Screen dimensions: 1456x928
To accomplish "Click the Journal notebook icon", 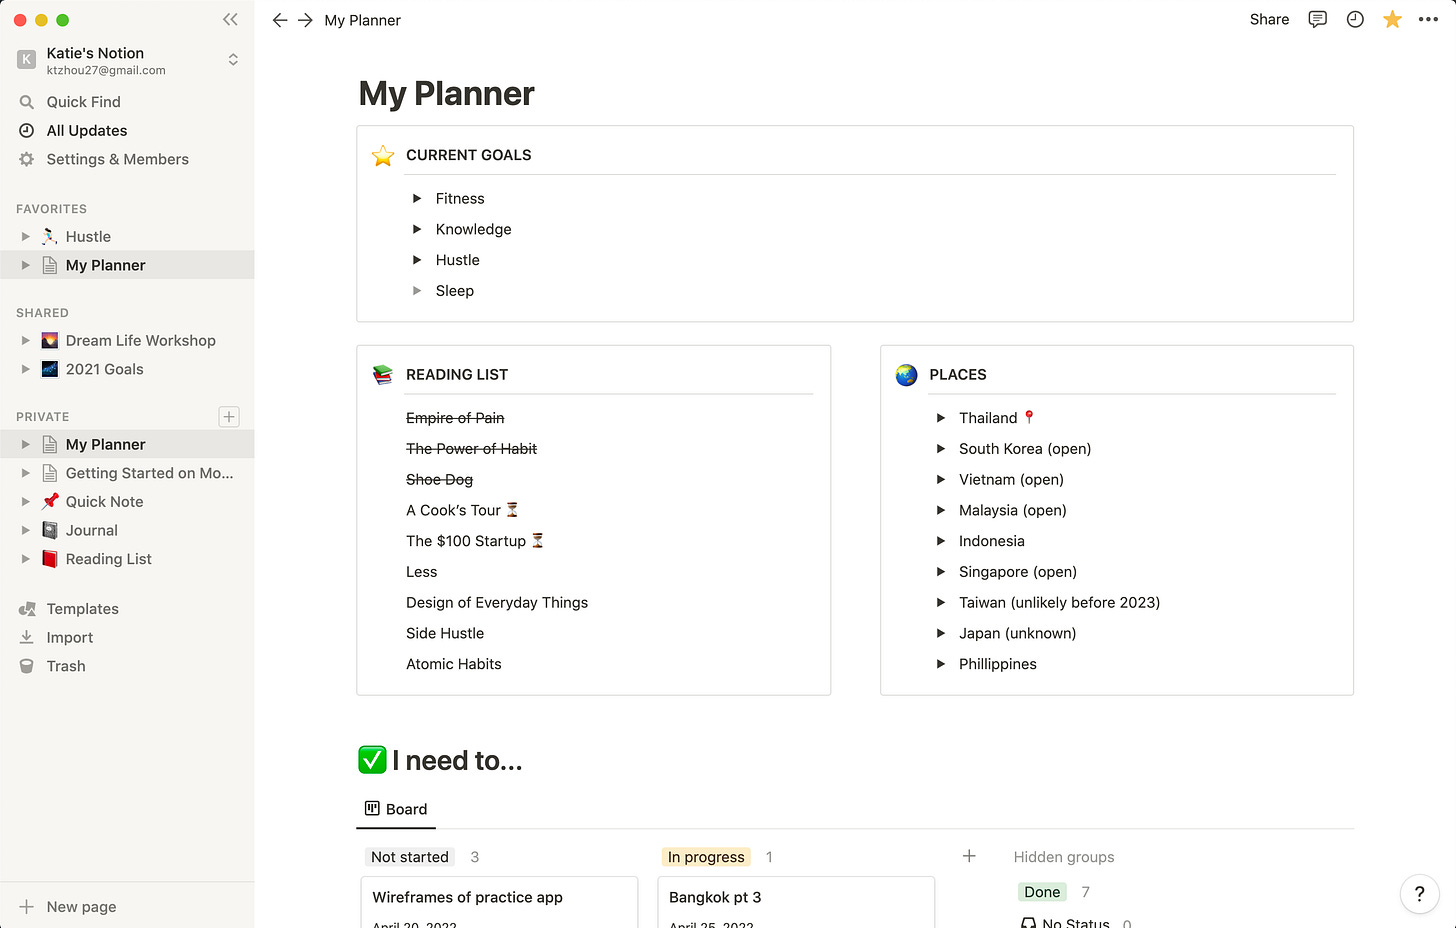I will [x=50, y=530].
